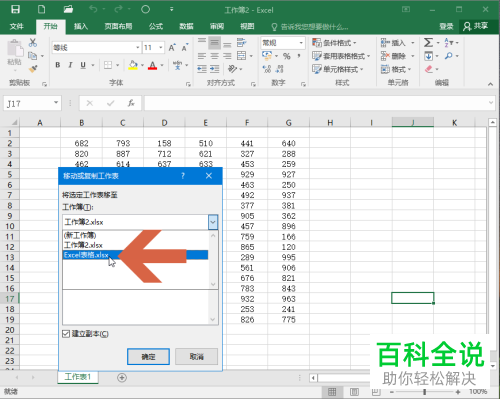The width and height of the screenshot is (500, 399).
Task: Switch to the 公式 Formulas tab
Action: (x=156, y=26)
